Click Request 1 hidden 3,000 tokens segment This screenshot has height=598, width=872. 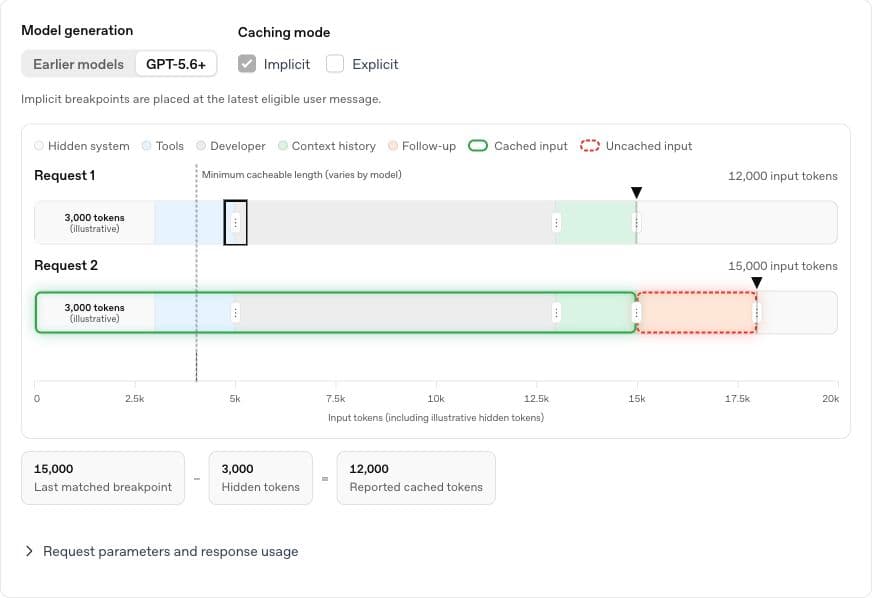point(95,223)
